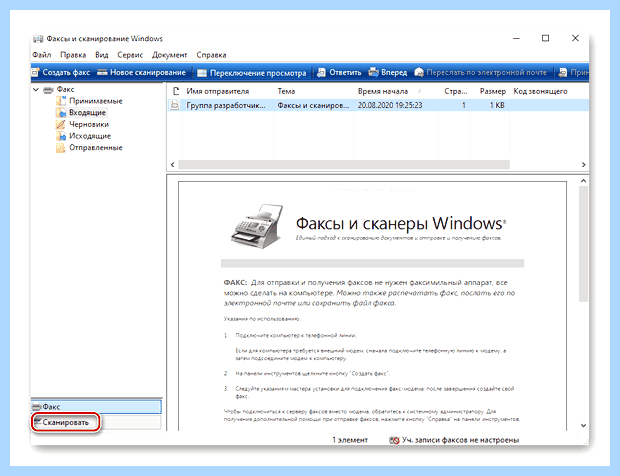Open the Документ menu
Viewport: 620px width, 476px height.
[x=169, y=55]
